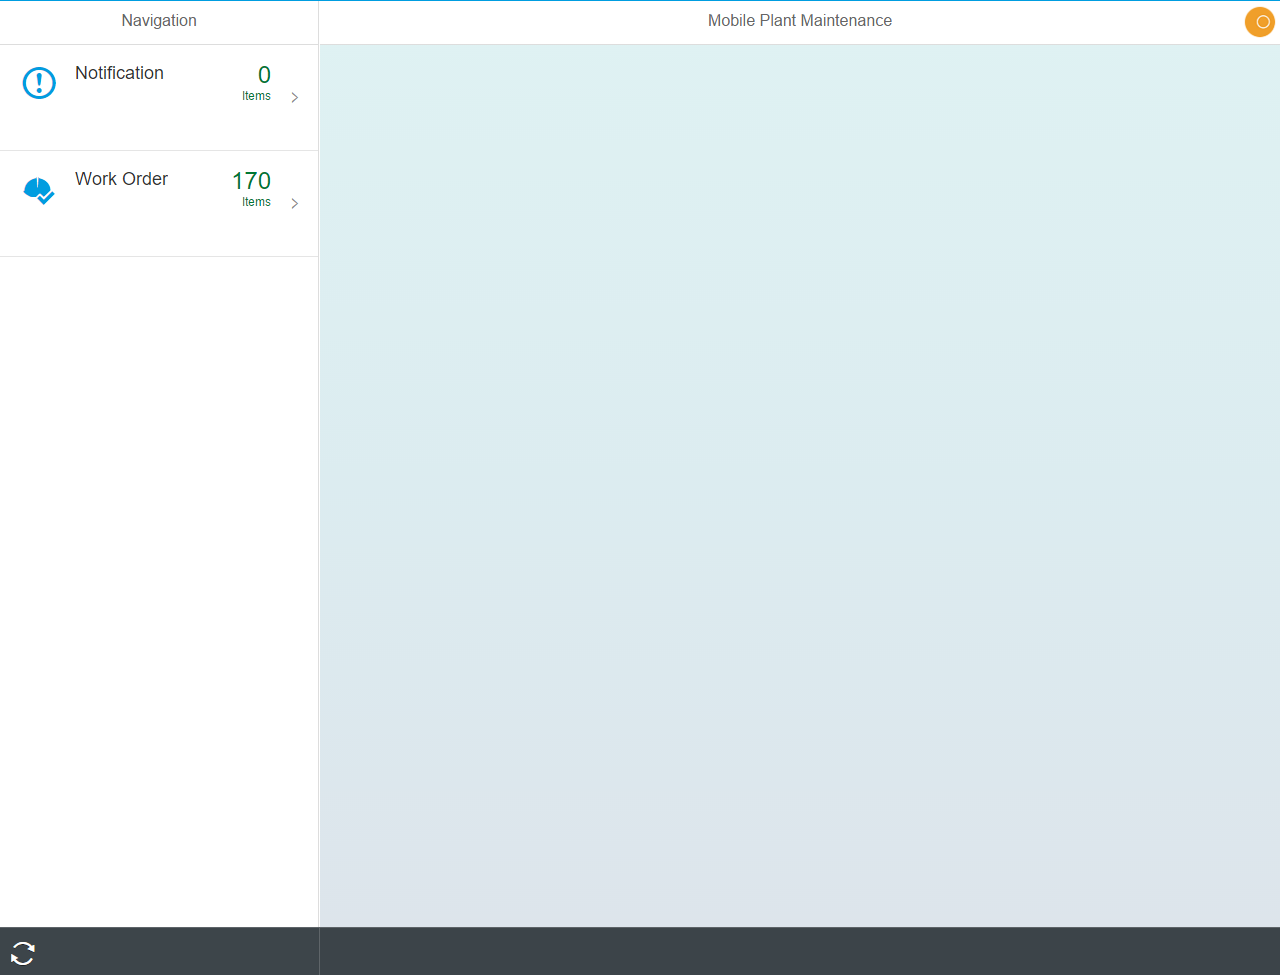This screenshot has width=1280, height=975.
Task: Expand Notification using its chevron arrow
Action: (x=294, y=98)
